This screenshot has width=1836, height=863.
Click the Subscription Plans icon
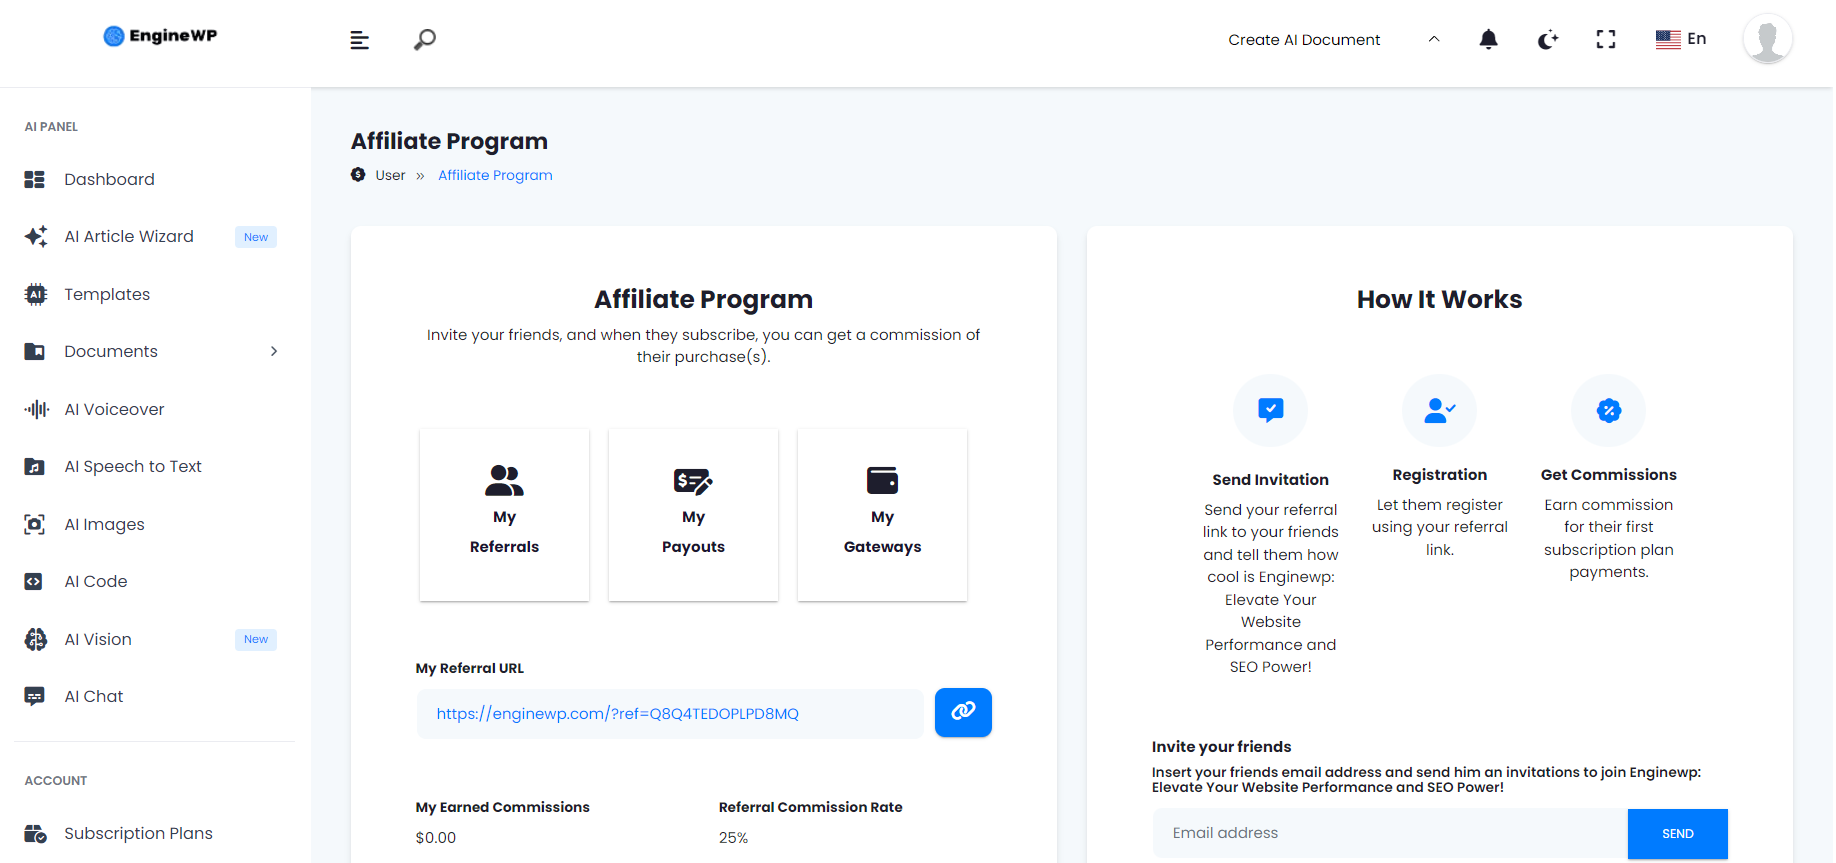pos(36,833)
